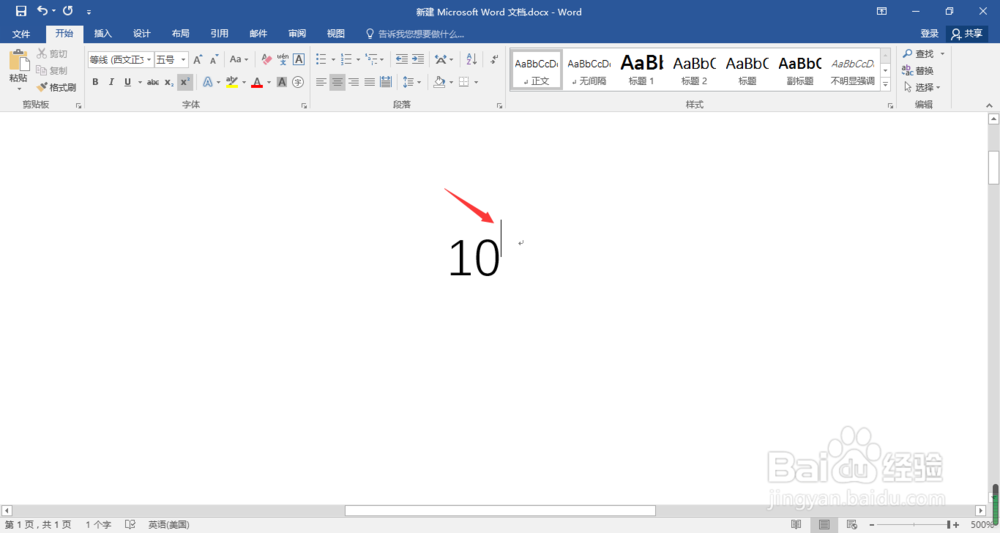Click the Line Spacing icon
This screenshot has width=1000, height=533.
(408, 82)
